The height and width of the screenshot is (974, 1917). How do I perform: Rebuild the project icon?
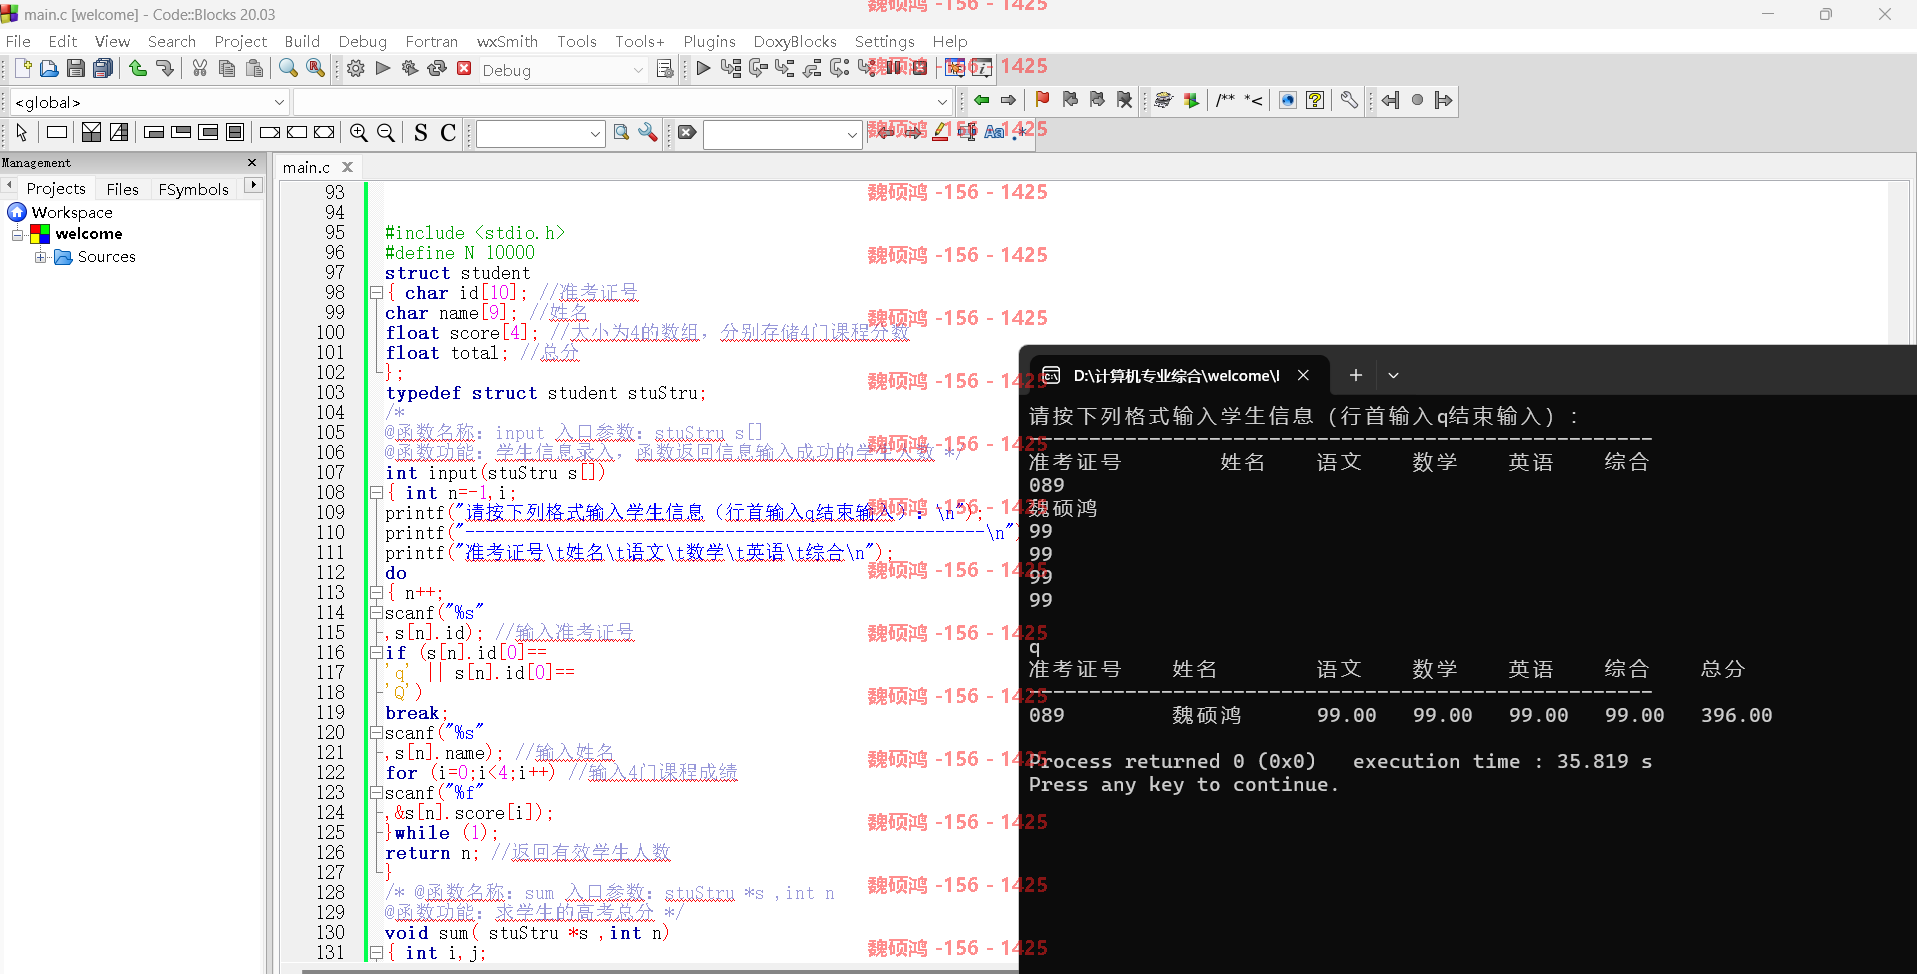tap(437, 68)
